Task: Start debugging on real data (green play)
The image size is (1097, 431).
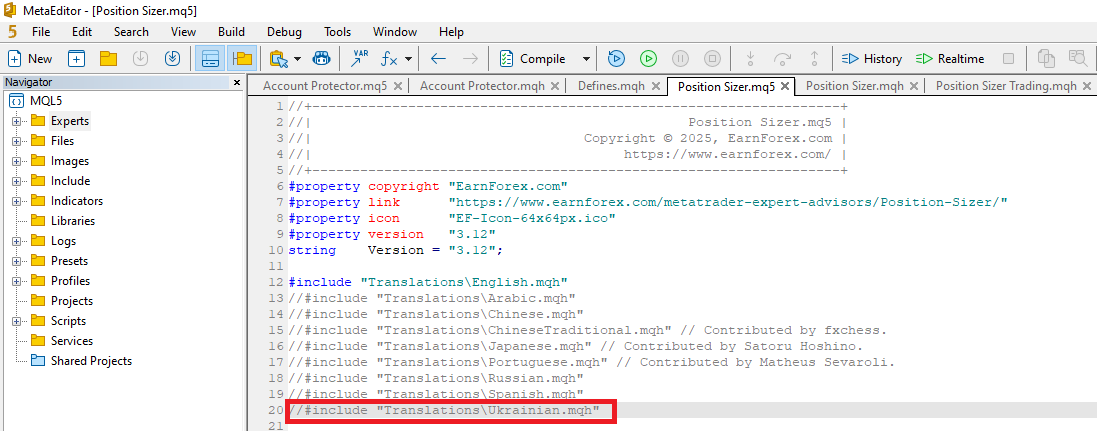Action: pos(649,59)
